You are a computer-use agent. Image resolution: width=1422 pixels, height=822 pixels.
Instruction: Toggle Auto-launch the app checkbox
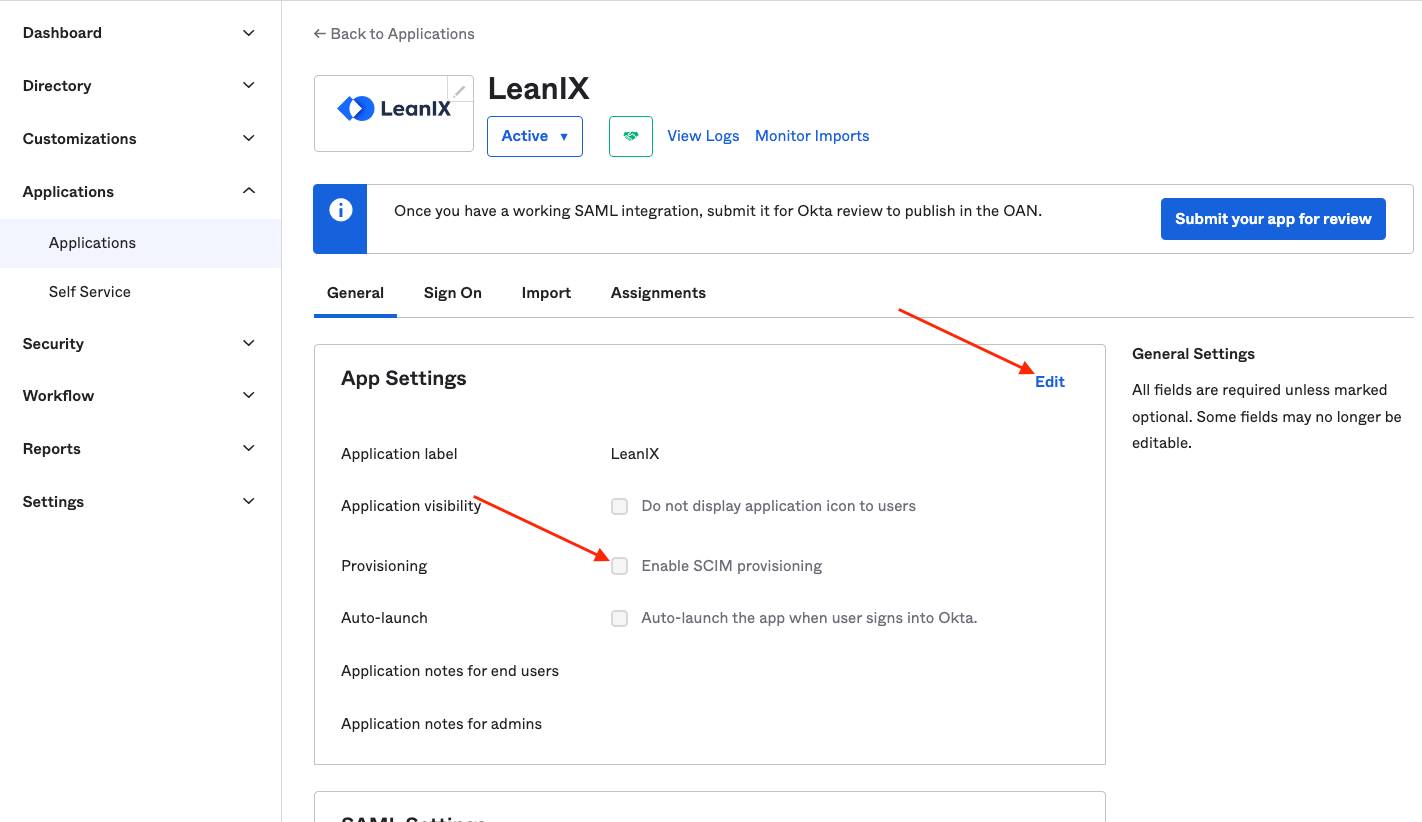point(620,618)
